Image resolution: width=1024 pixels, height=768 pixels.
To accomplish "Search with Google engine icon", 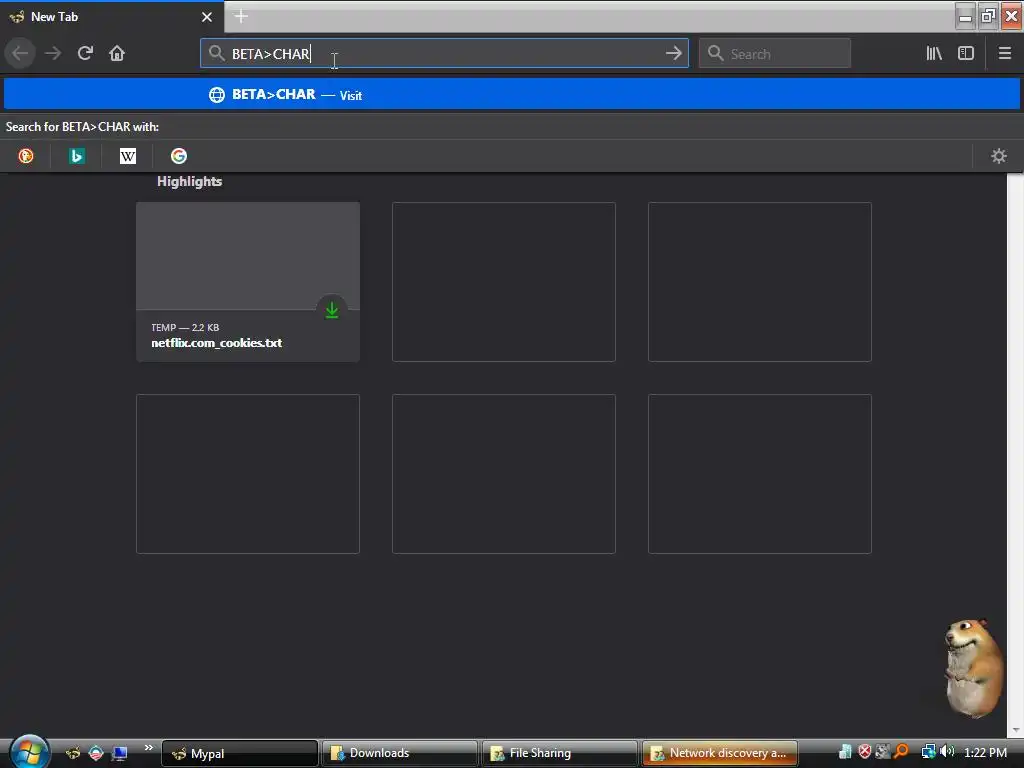I will pos(179,156).
